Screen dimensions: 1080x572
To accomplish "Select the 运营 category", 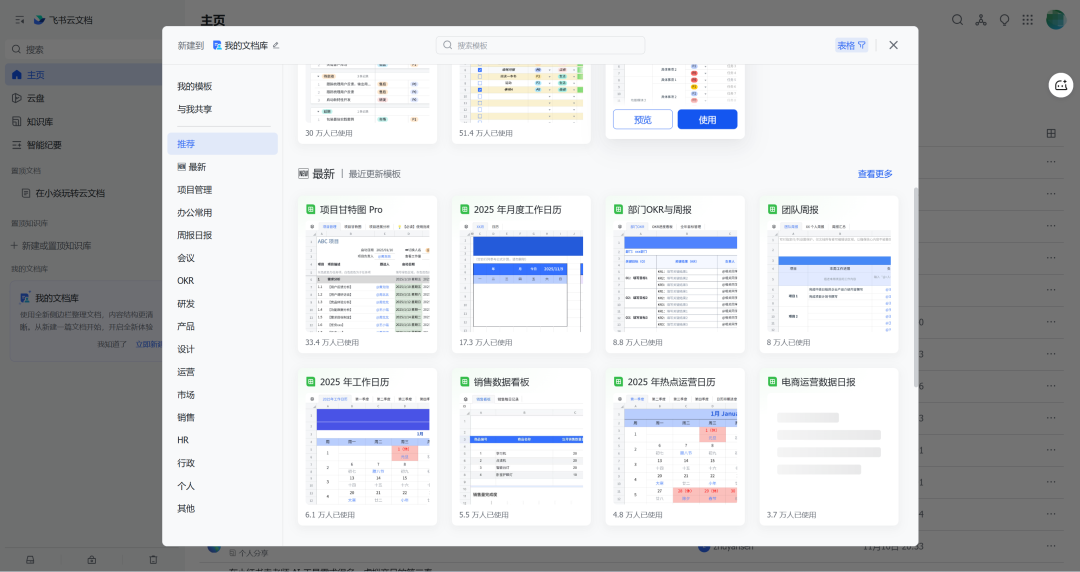I will tap(222, 371).
